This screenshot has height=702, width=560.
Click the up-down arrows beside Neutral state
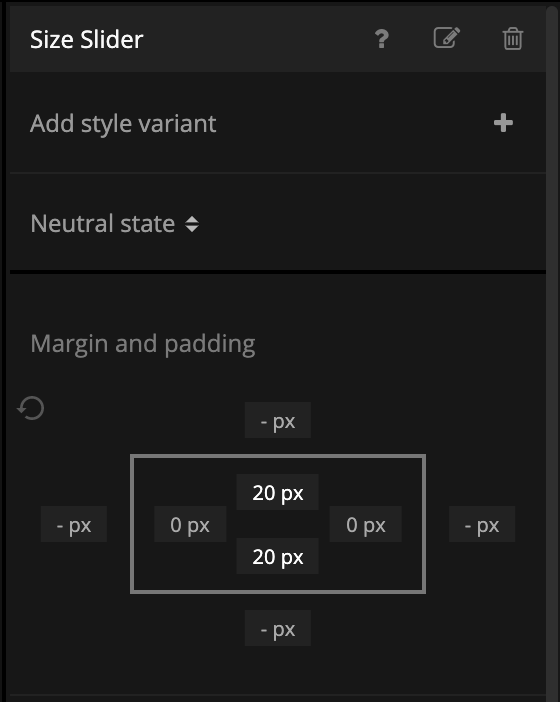(192, 224)
